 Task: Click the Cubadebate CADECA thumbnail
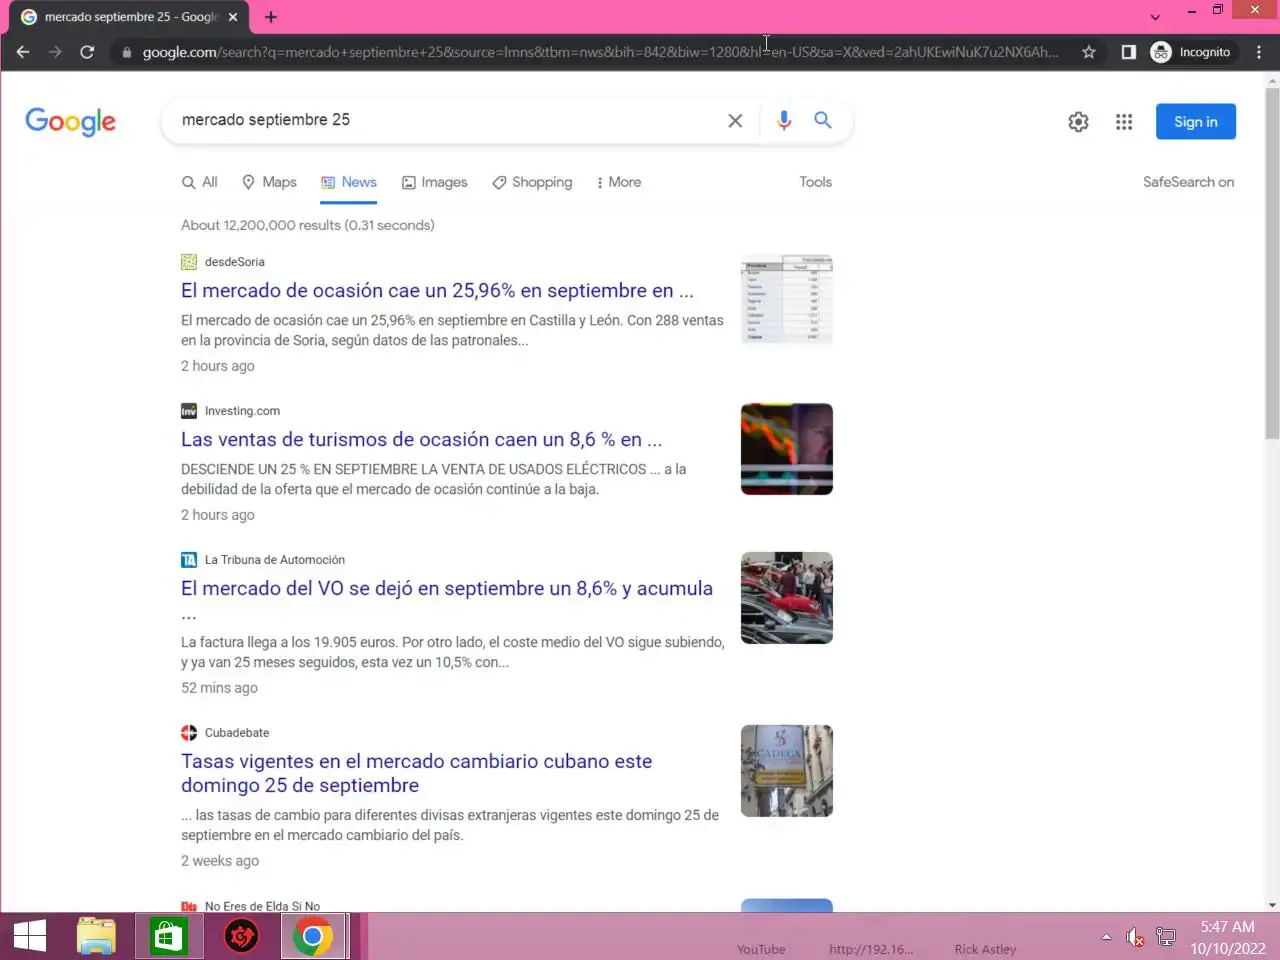pyautogui.click(x=787, y=771)
